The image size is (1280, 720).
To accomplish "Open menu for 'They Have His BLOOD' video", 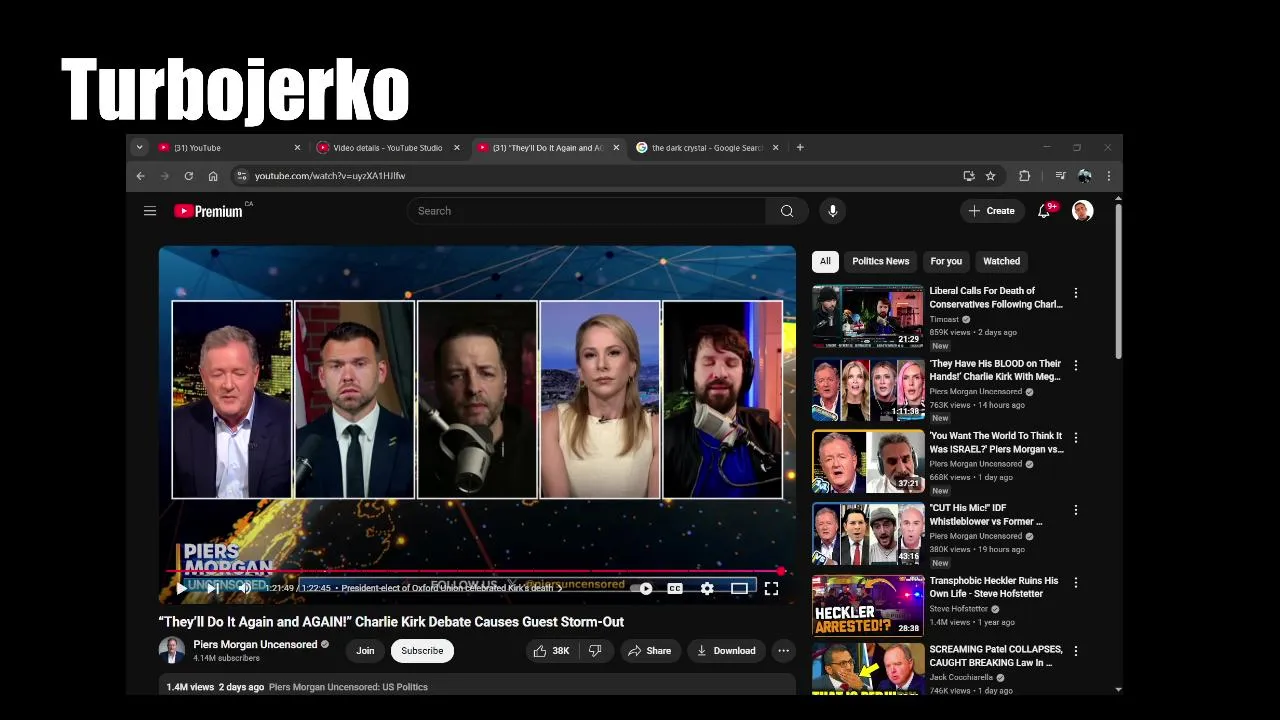I will (1076, 366).
